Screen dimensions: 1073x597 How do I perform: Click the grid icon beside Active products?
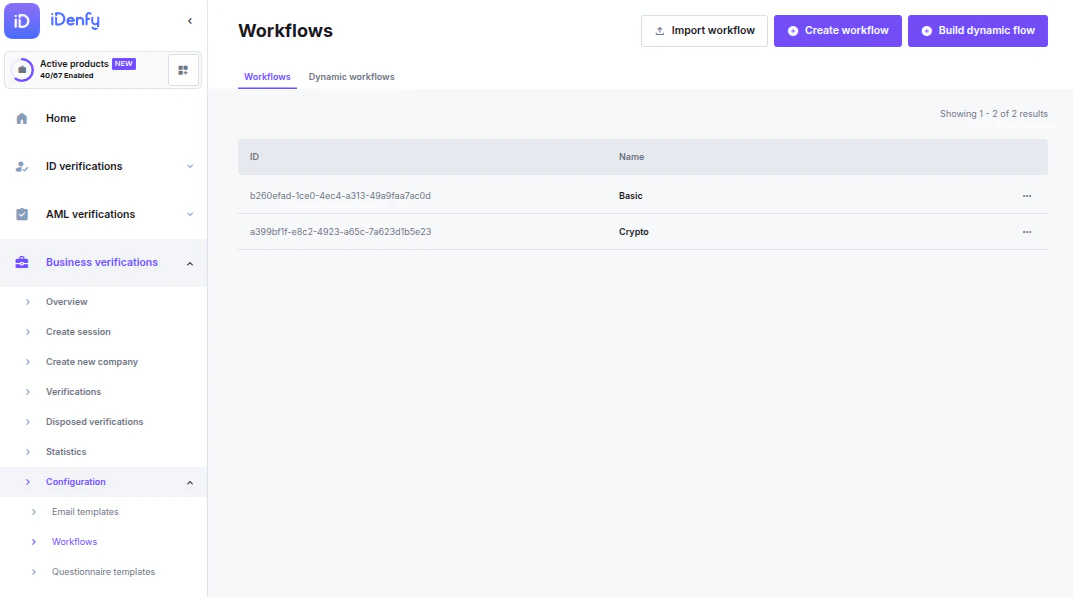[x=184, y=68]
